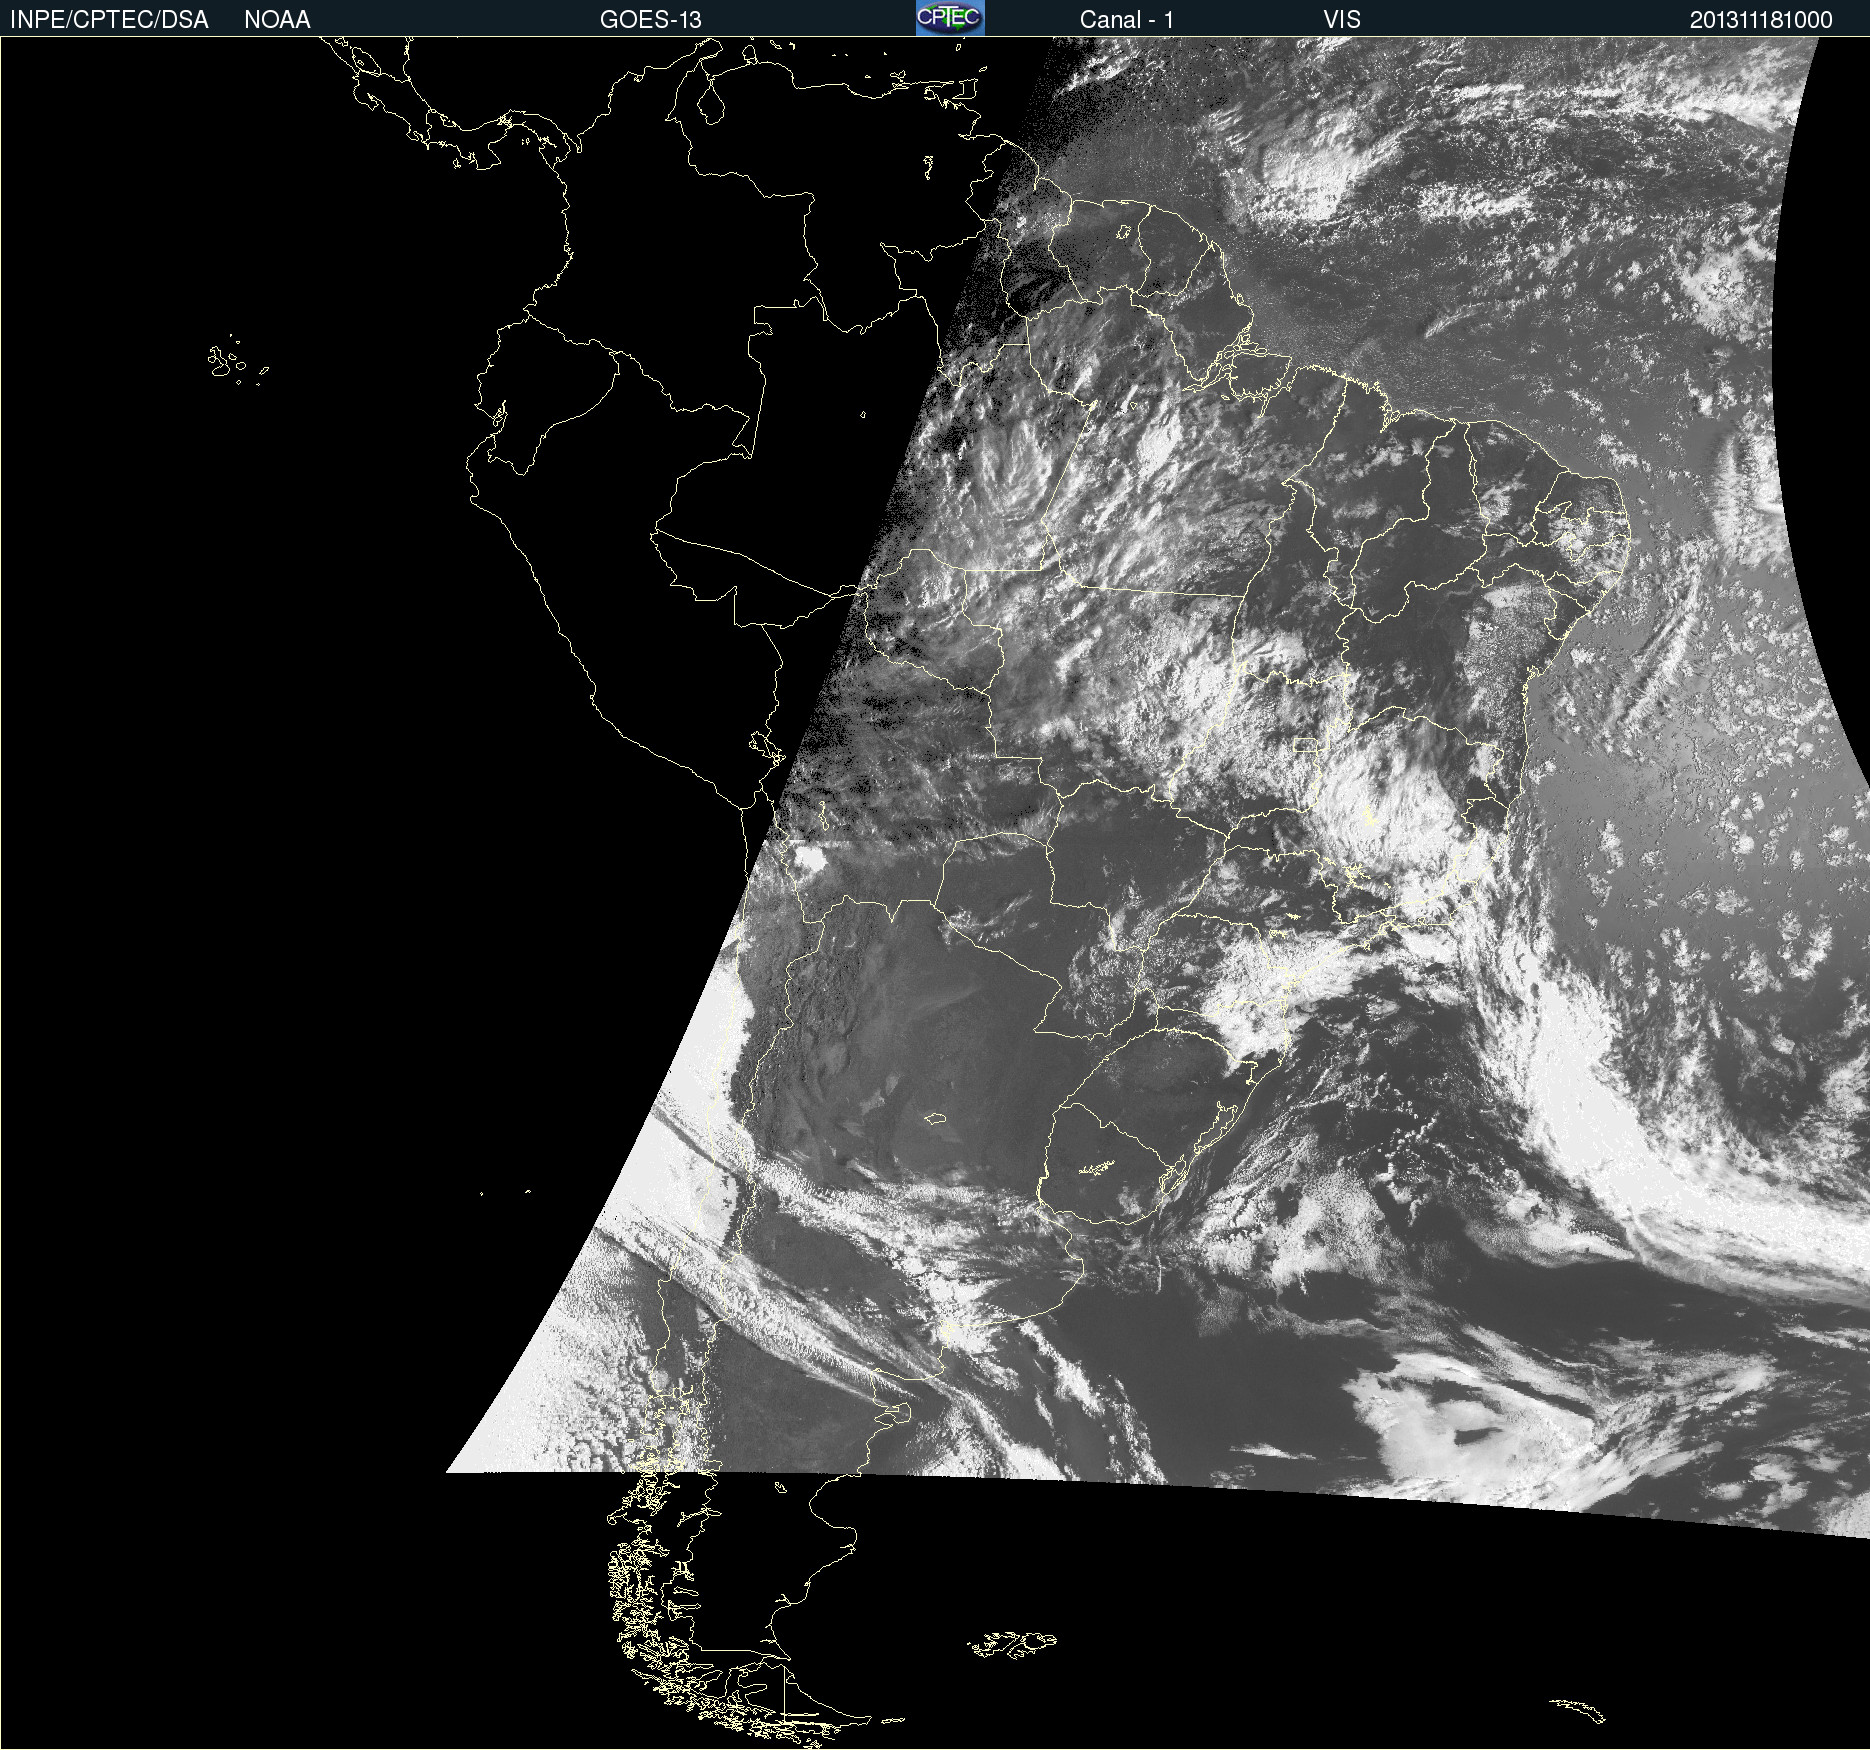
Task: Click the GOES-13 satellite label
Action: (x=651, y=20)
